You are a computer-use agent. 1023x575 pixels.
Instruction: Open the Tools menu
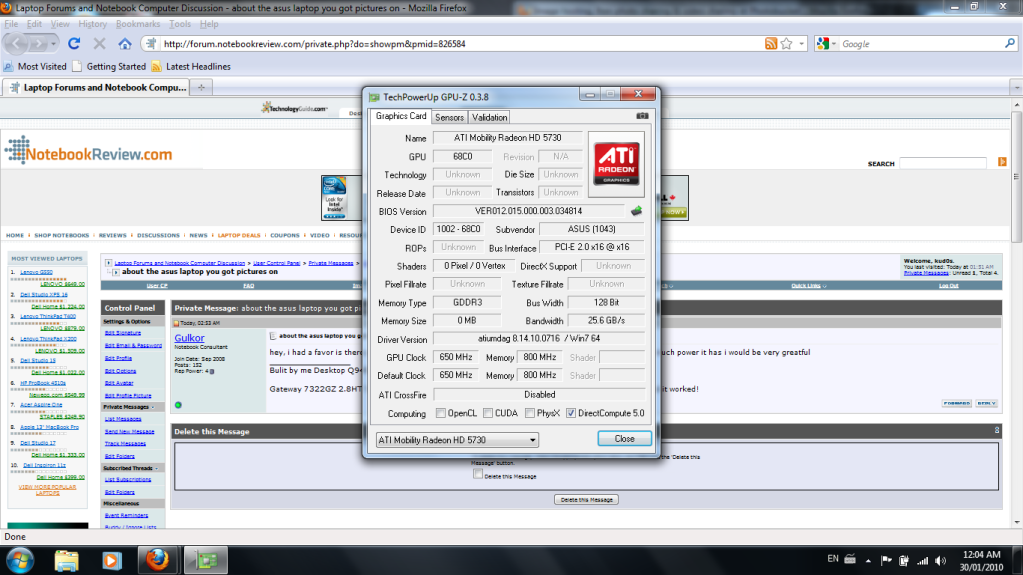(x=179, y=24)
